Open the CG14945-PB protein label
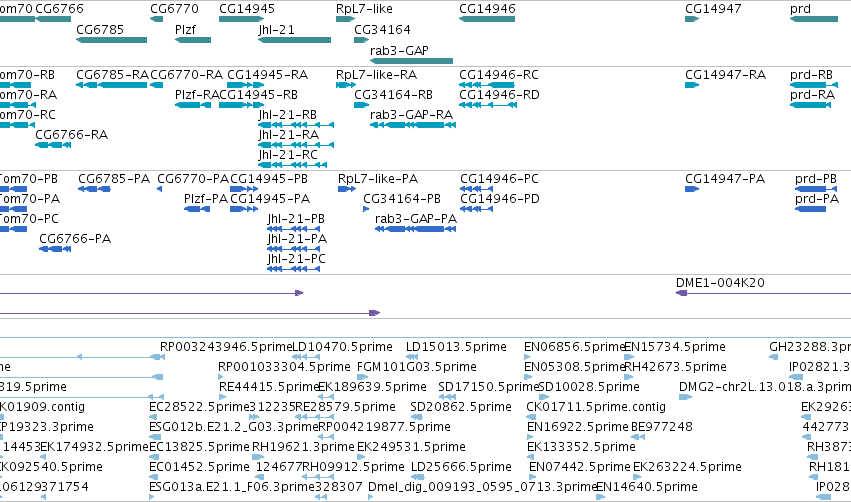The image size is (851, 502). pos(269,179)
